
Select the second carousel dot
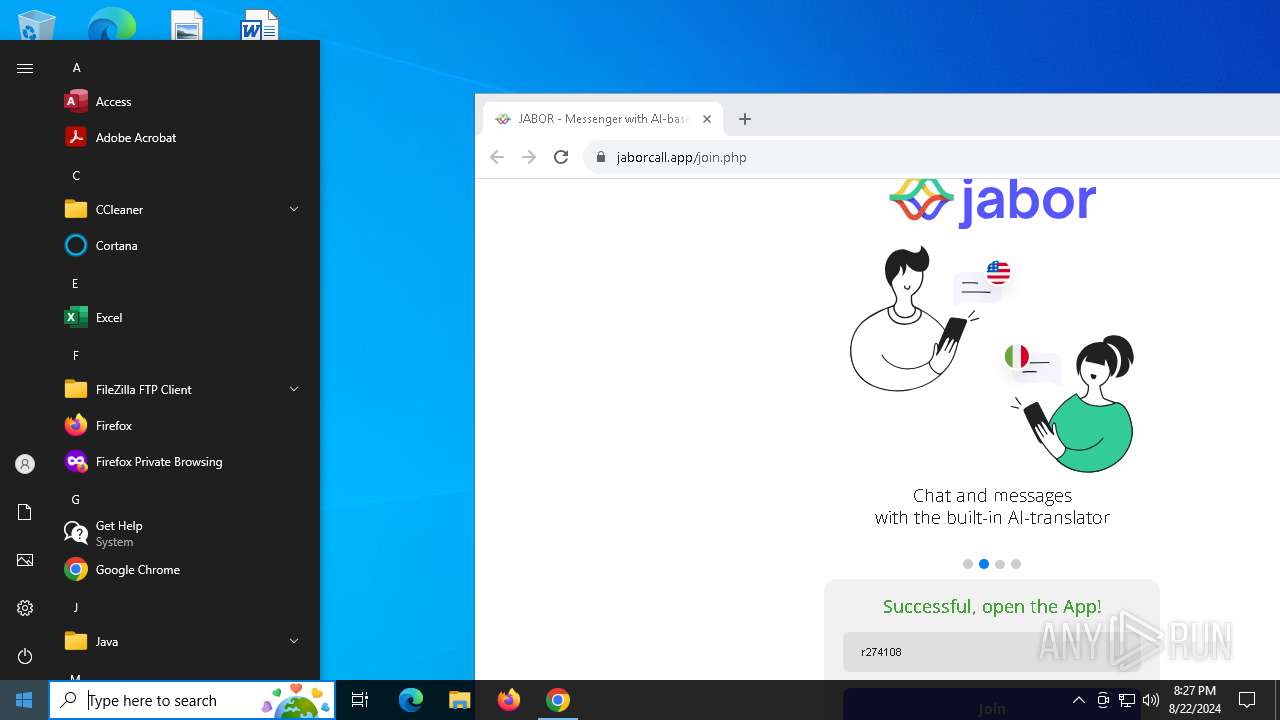click(984, 564)
